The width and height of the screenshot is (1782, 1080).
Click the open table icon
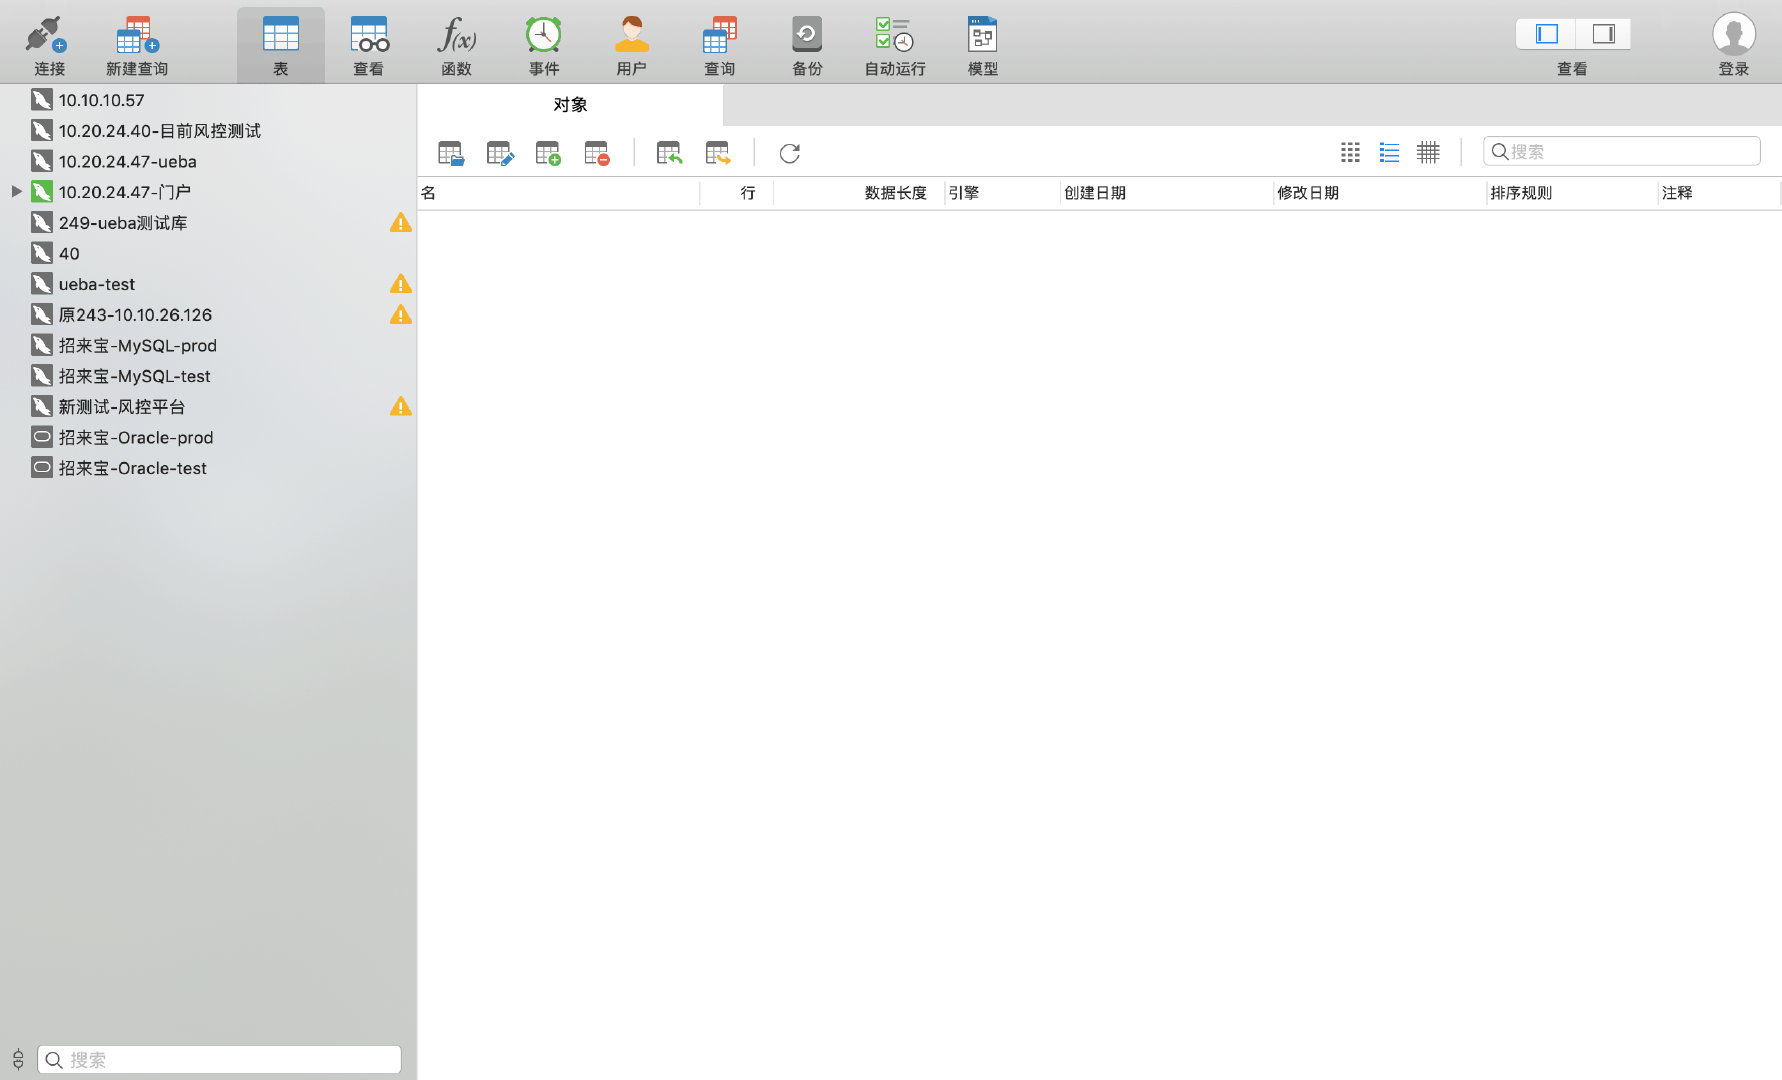(451, 153)
